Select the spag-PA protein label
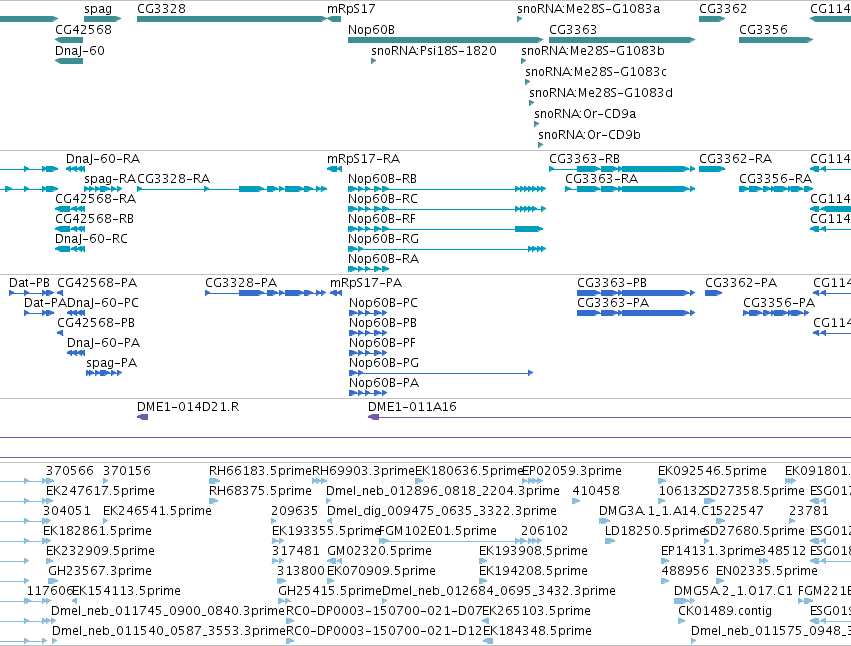The image size is (851, 646). point(111,363)
